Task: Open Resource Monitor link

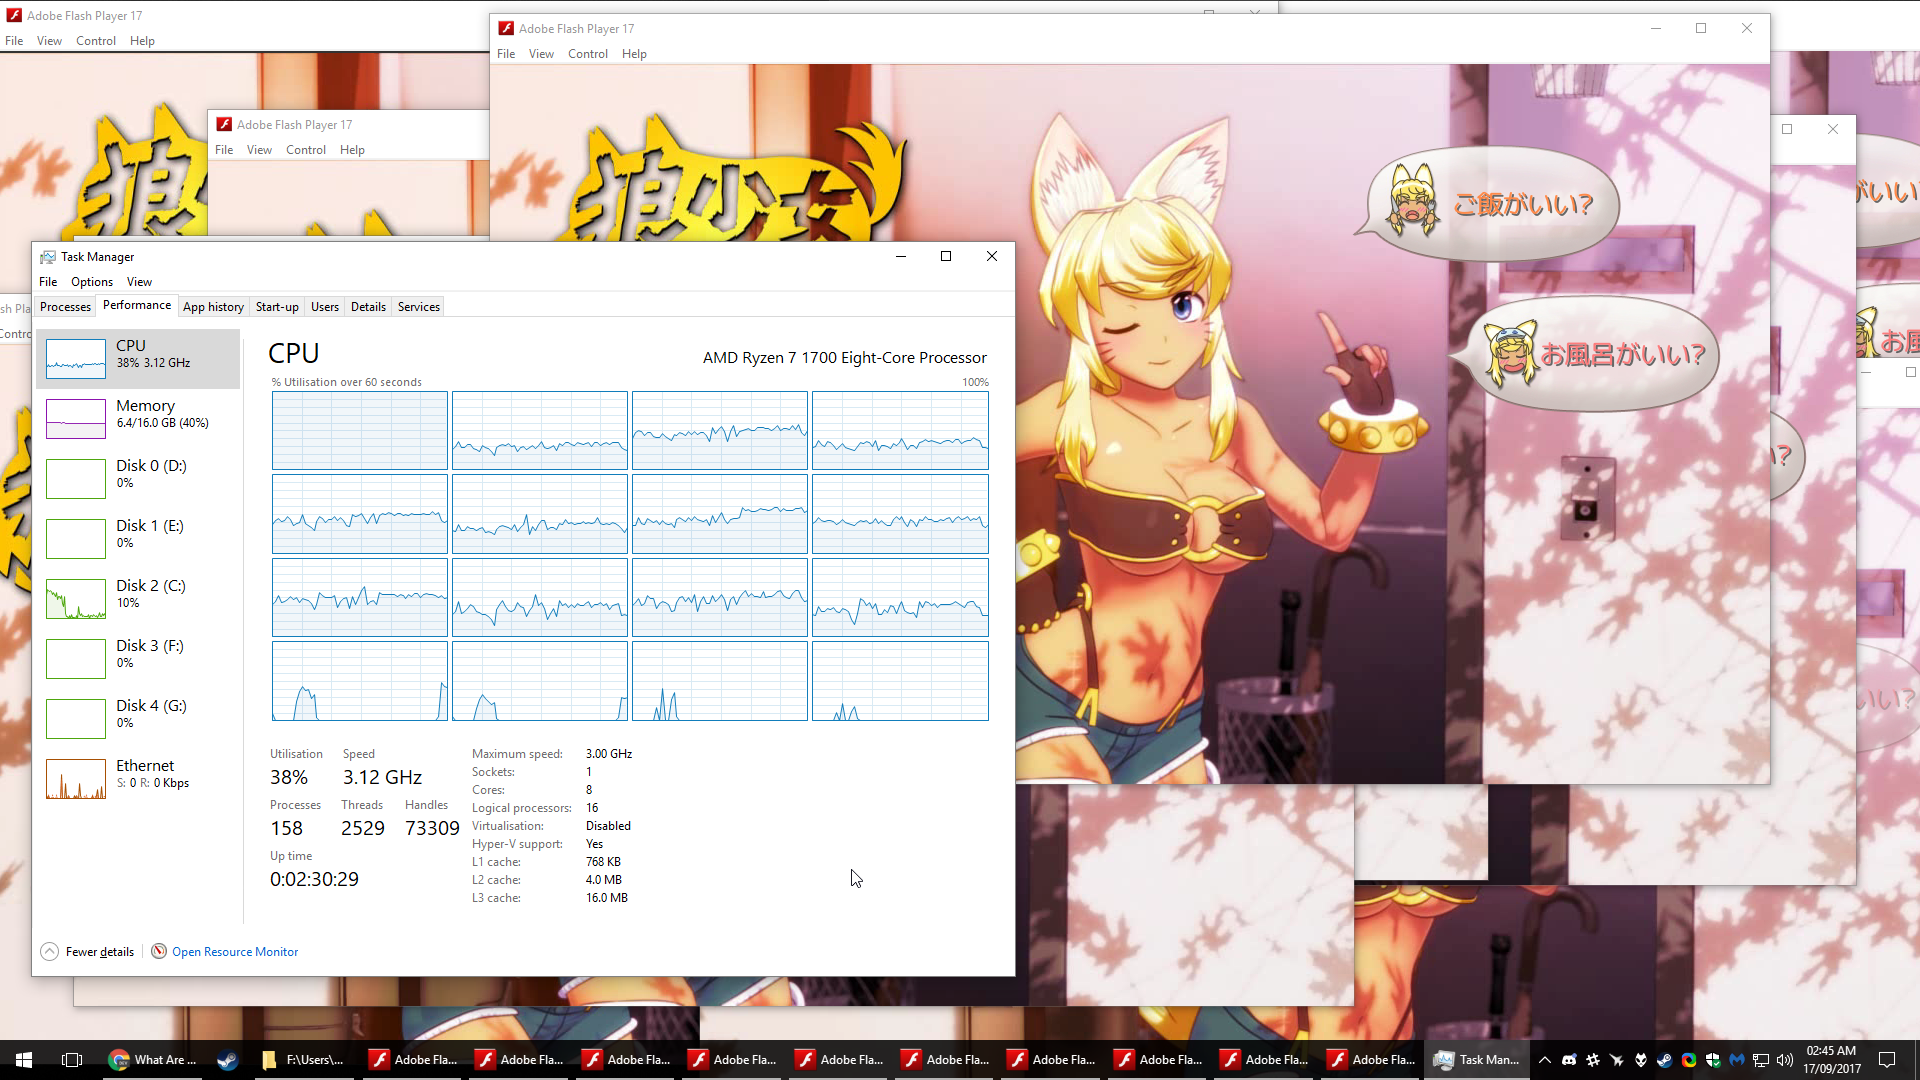Action: (x=235, y=952)
